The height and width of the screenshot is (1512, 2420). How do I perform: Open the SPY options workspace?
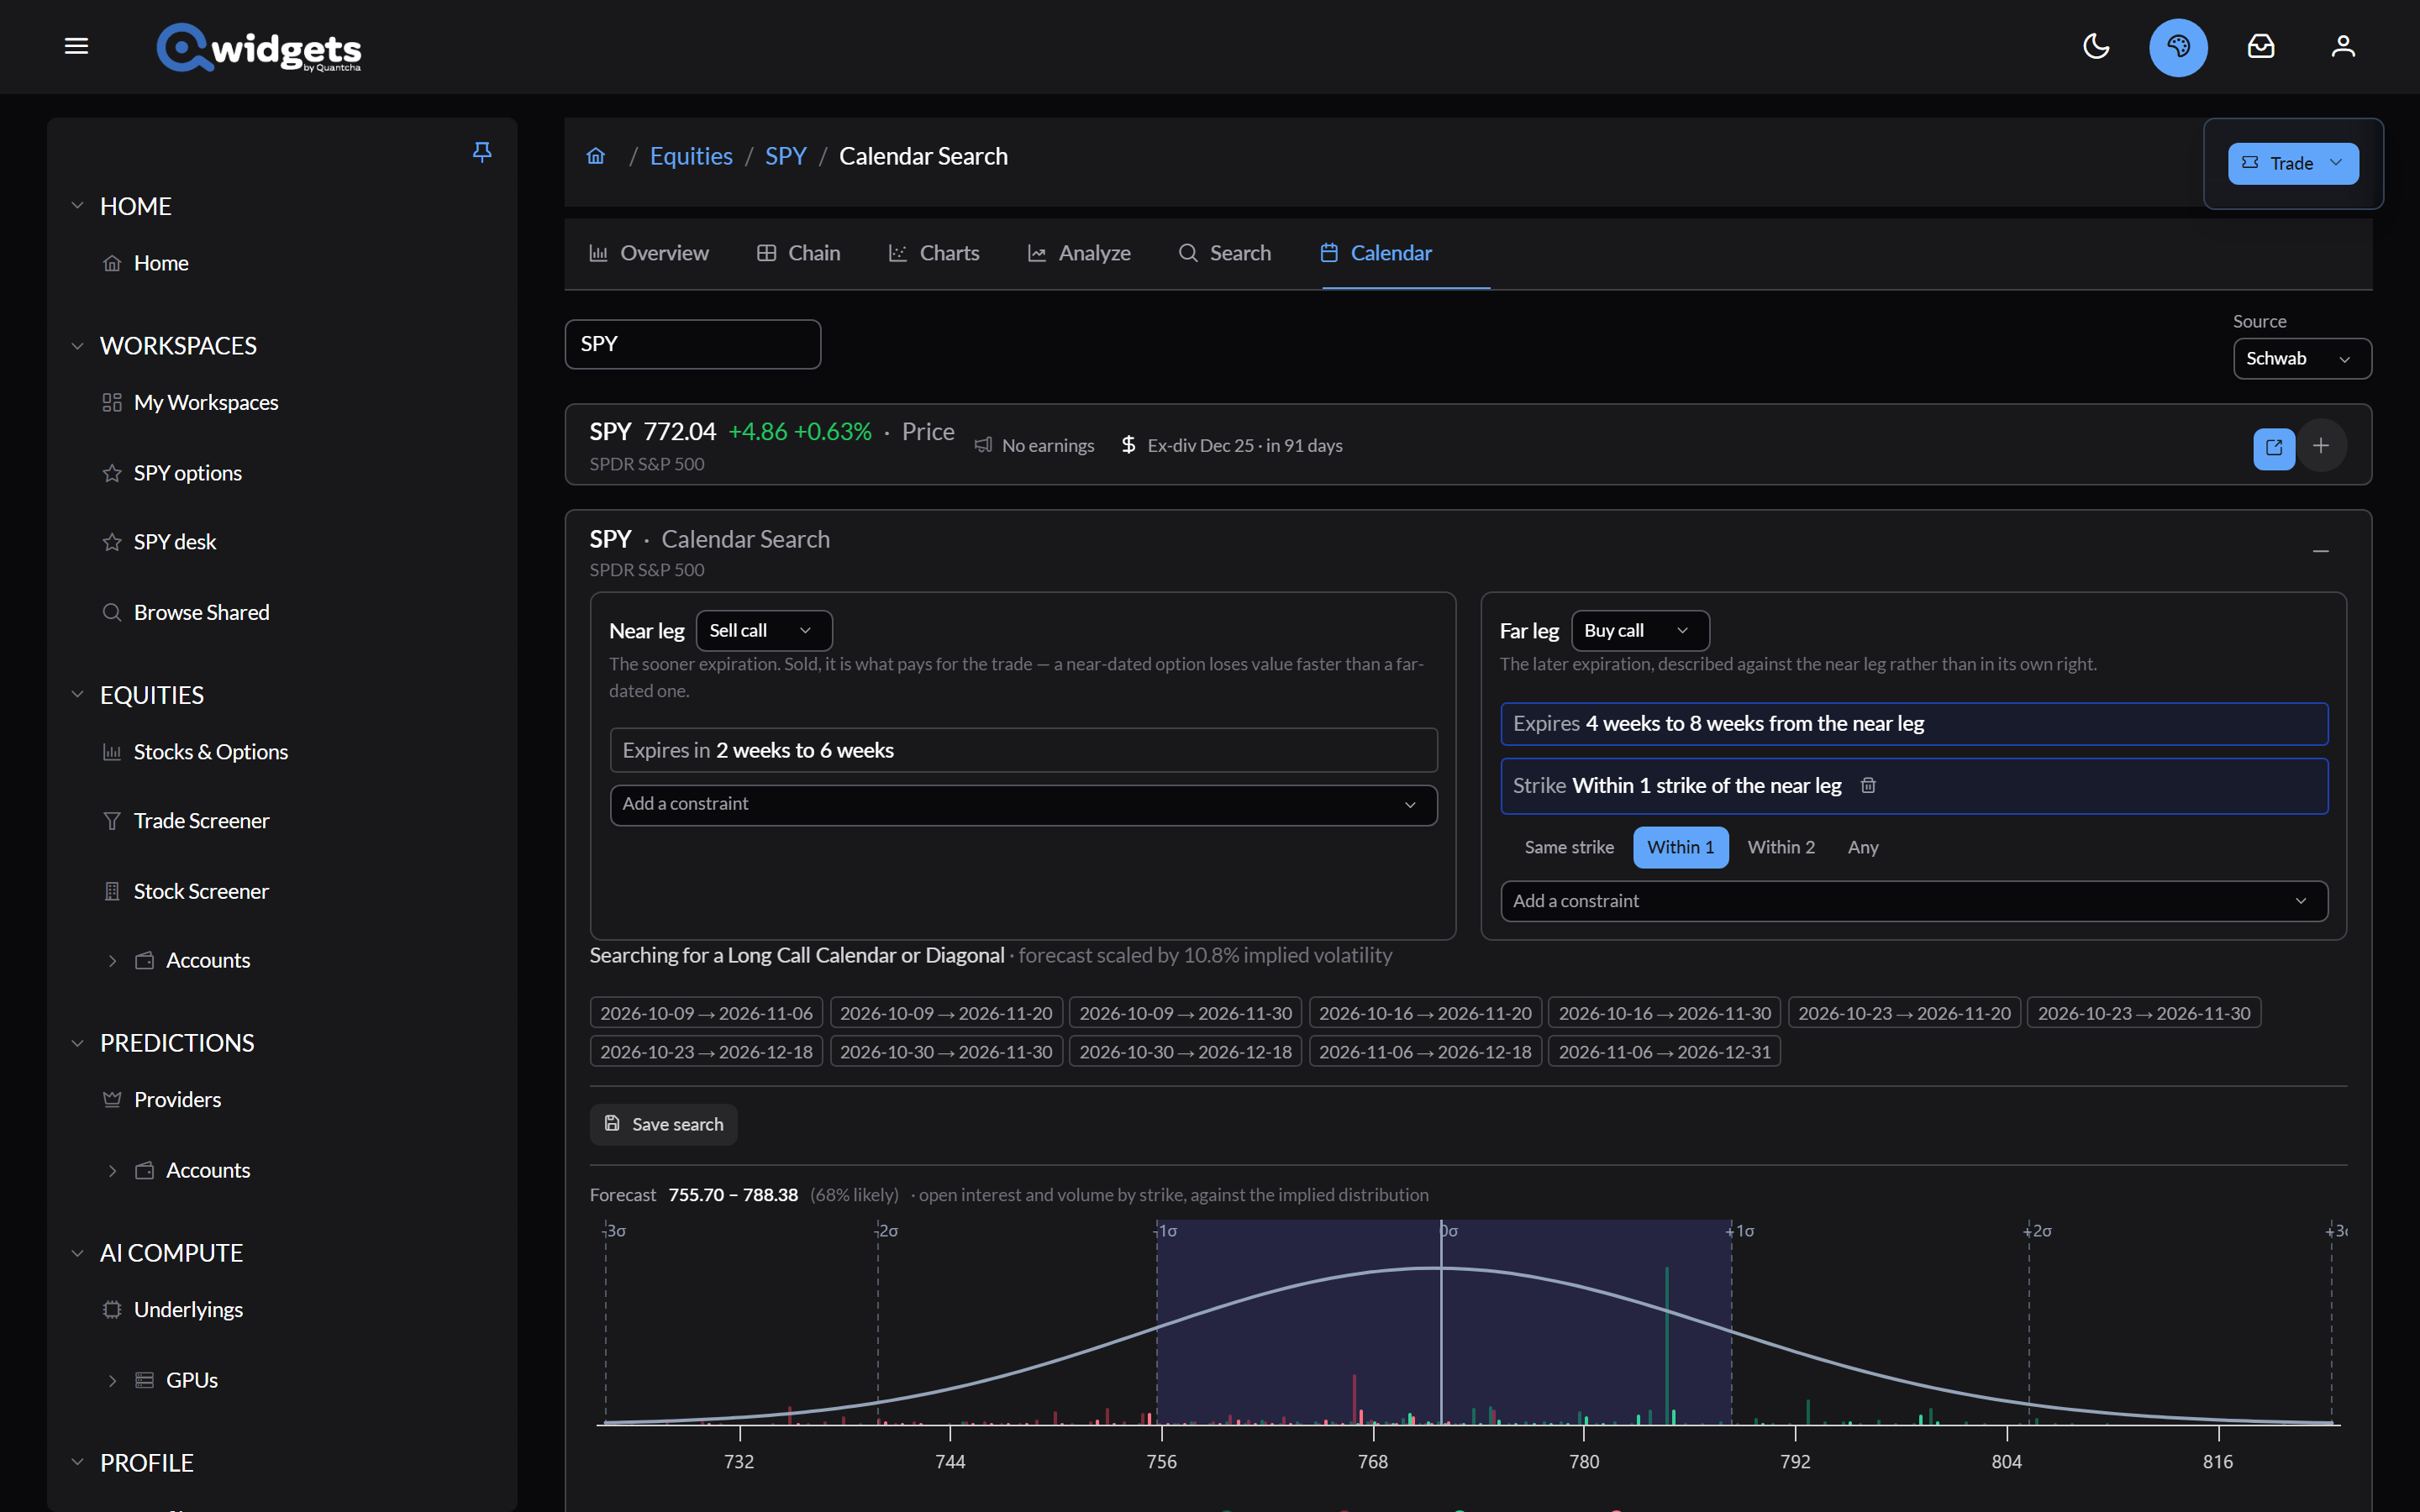click(188, 473)
